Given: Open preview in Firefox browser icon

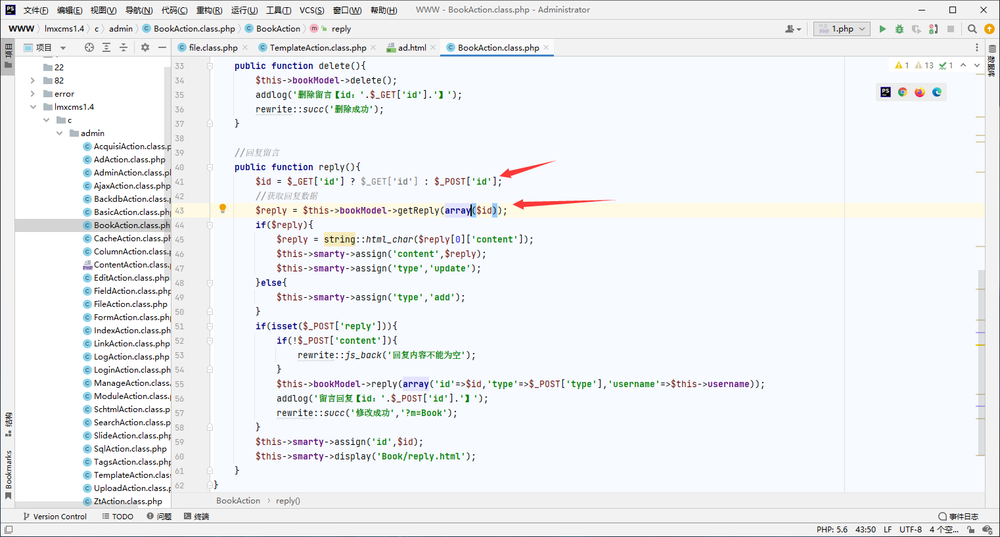Looking at the screenshot, I should pos(920,92).
